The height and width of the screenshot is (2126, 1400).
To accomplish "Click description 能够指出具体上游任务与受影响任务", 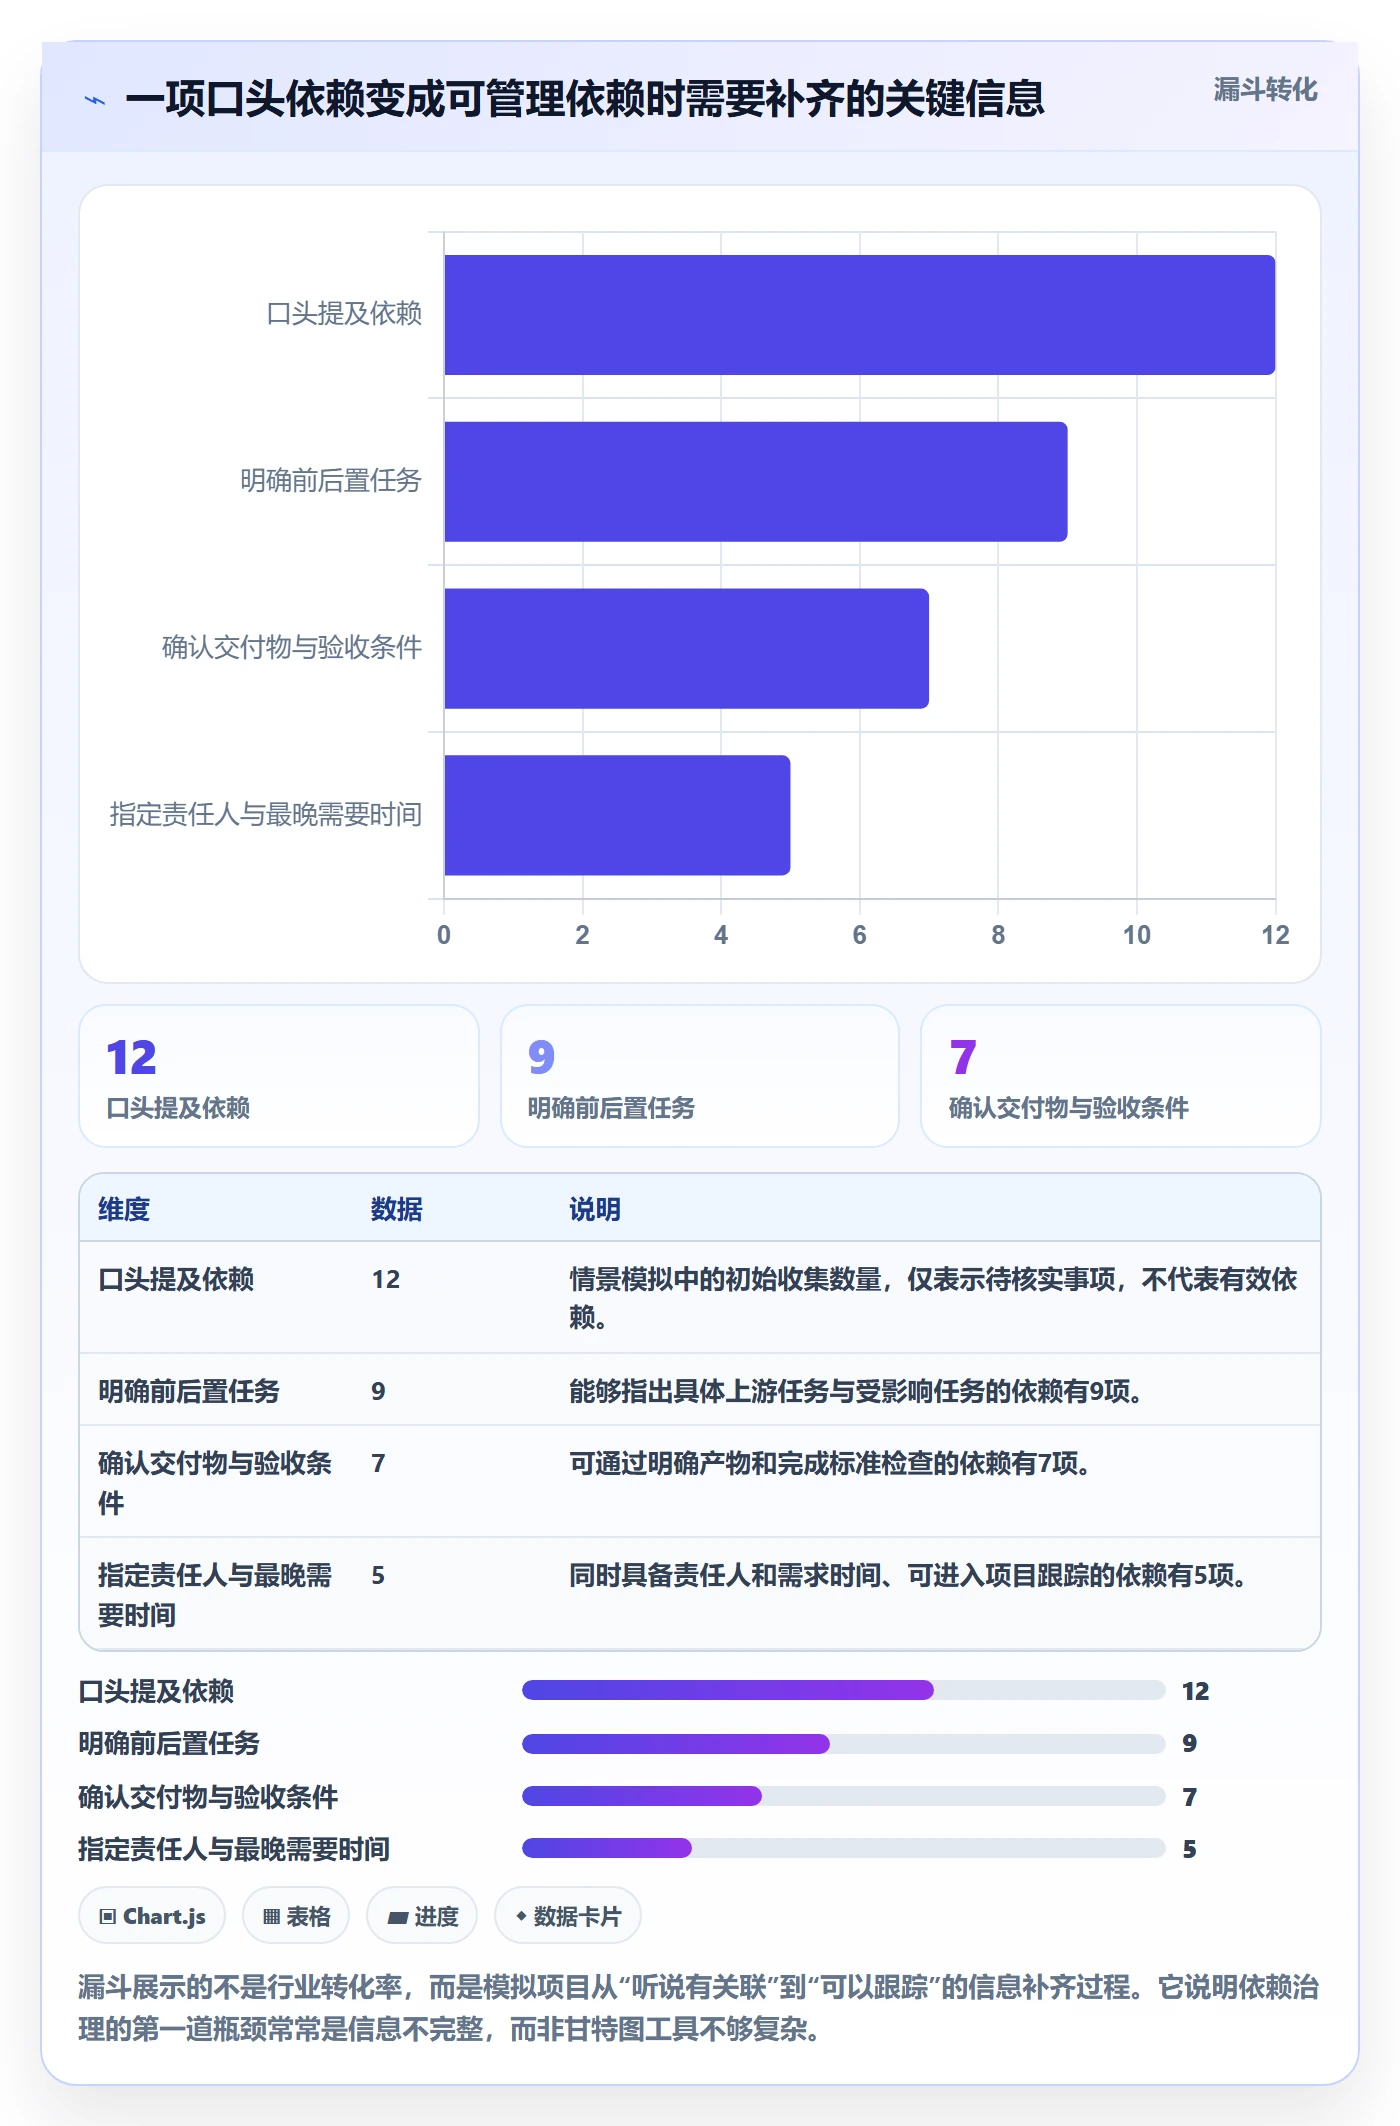I will 856,1391.
